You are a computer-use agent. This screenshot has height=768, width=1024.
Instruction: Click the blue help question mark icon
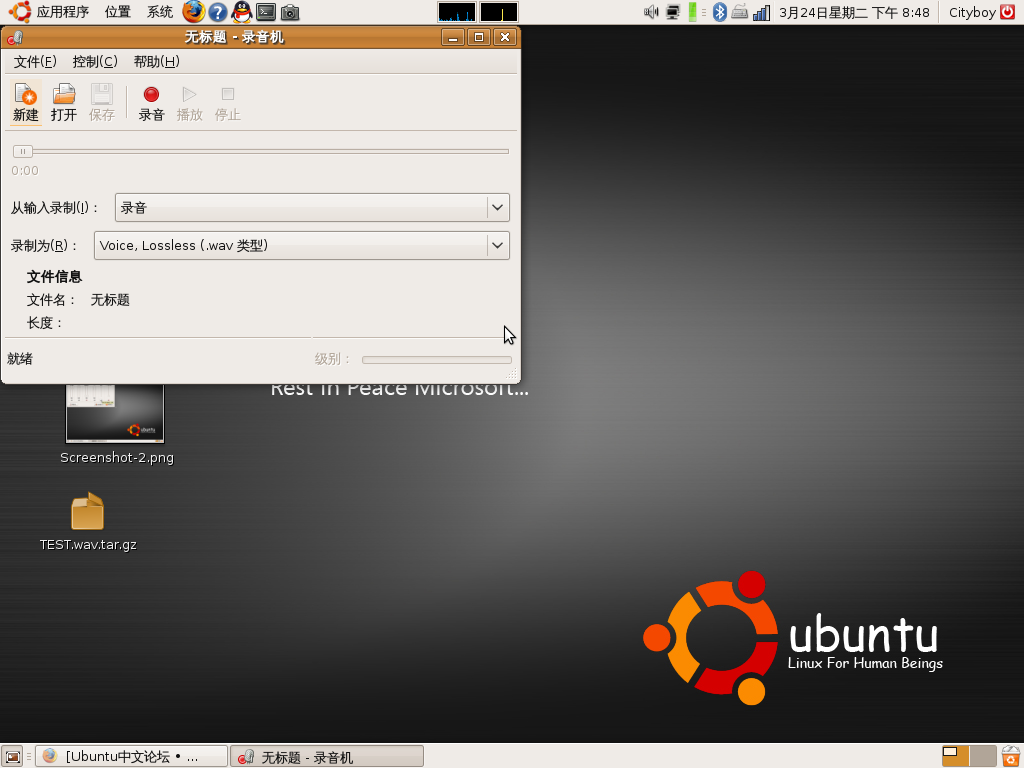tap(217, 12)
